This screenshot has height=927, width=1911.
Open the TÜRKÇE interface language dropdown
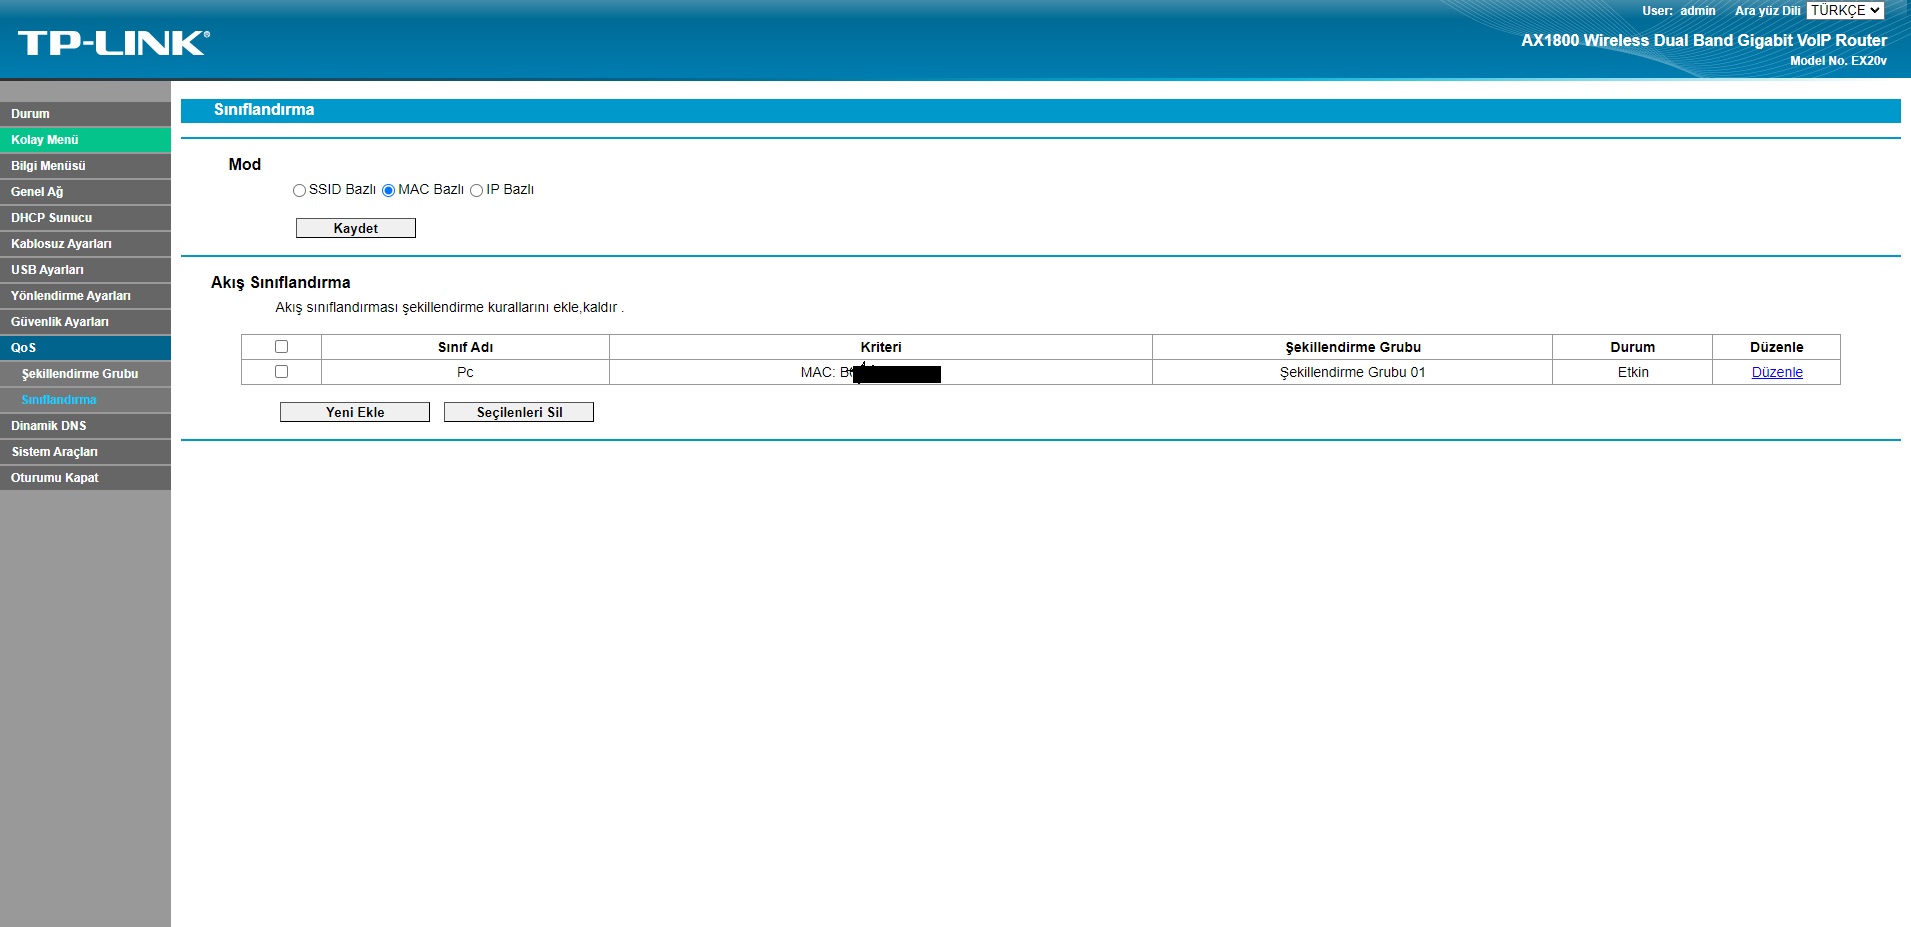pos(1845,11)
